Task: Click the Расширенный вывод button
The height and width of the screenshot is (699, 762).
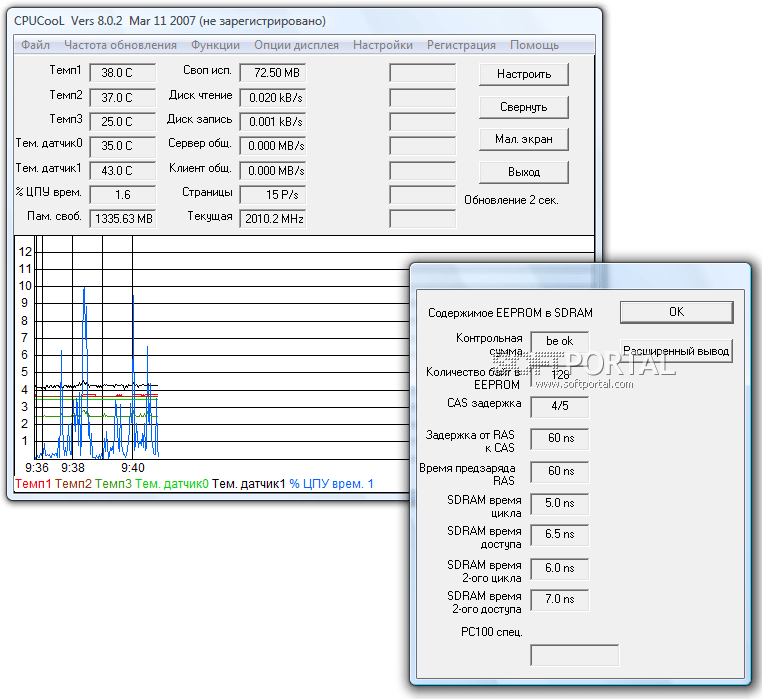Action: [676, 351]
